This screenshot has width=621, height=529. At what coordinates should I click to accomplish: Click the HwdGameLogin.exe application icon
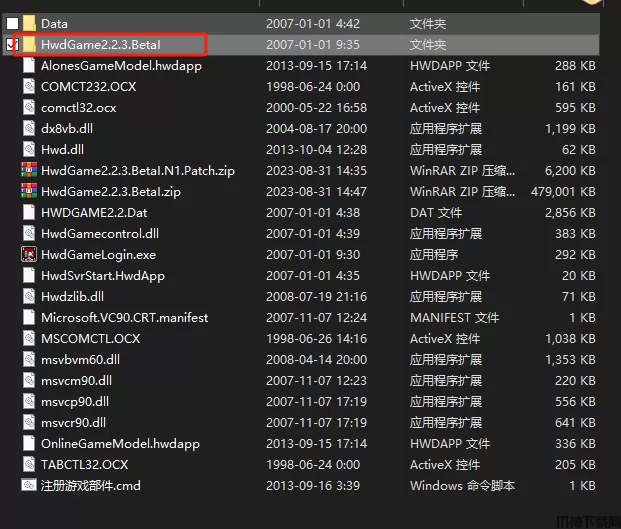click(29, 254)
